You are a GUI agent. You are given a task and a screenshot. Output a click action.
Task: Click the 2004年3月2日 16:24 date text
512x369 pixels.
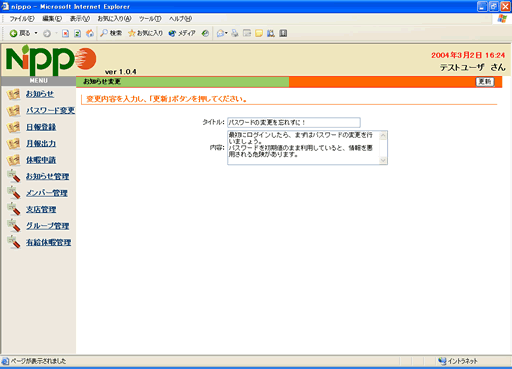(x=468, y=55)
